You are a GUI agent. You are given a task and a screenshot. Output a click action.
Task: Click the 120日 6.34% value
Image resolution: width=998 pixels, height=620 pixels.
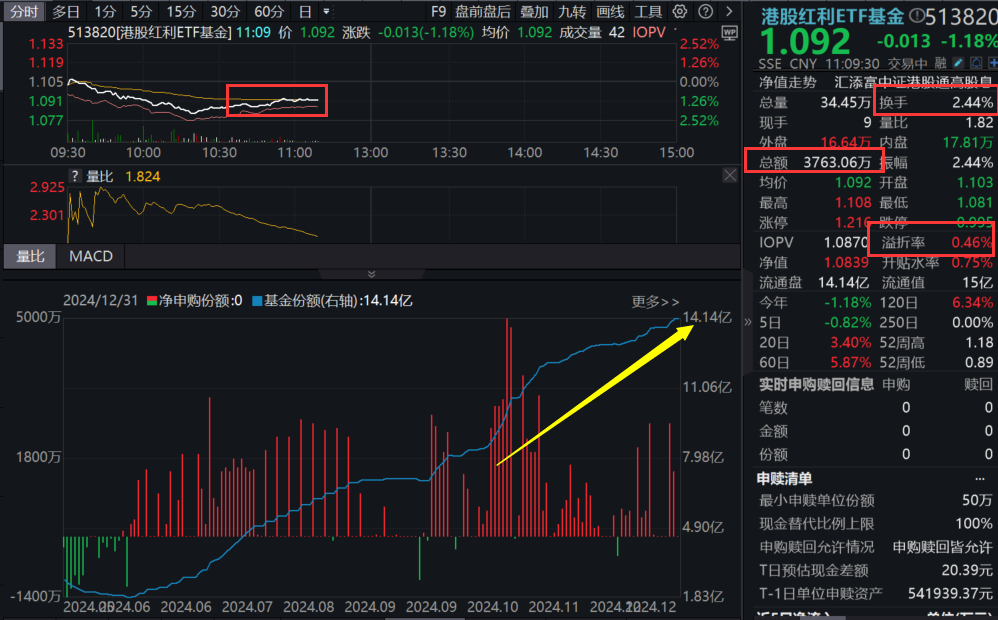point(973,302)
